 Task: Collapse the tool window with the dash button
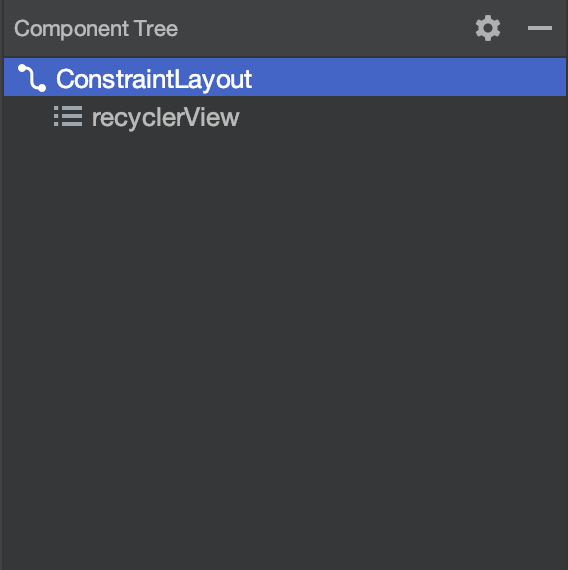pyautogui.click(x=540, y=28)
